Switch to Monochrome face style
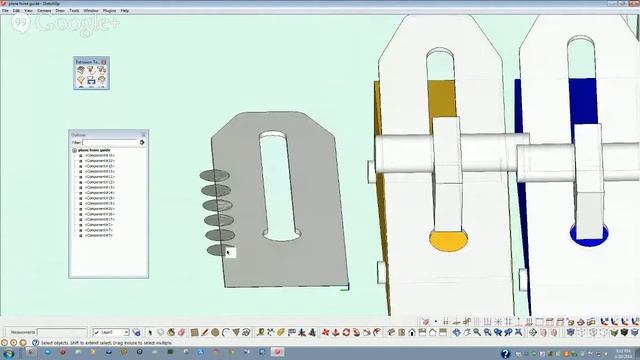 click(x=634, y=333)
